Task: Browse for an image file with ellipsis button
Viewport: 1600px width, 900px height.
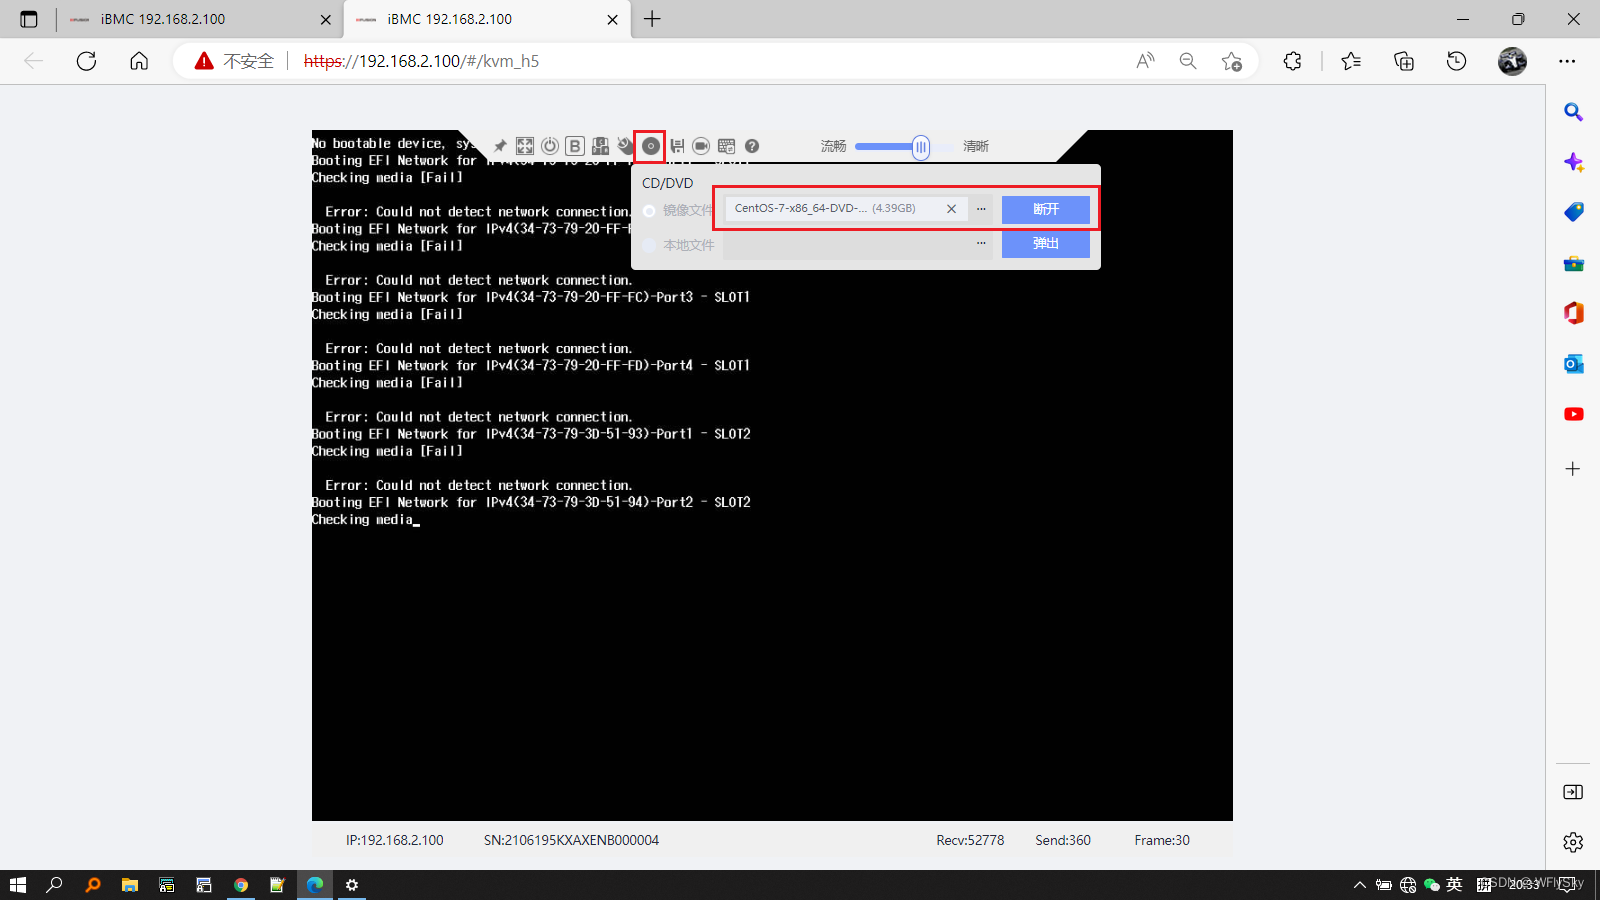Action: [981, 209]
